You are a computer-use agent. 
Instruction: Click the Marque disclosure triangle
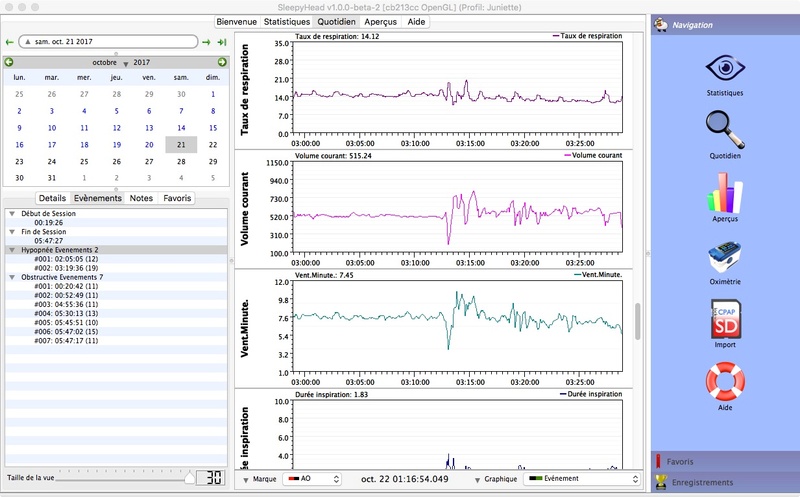tap(246, 480)
